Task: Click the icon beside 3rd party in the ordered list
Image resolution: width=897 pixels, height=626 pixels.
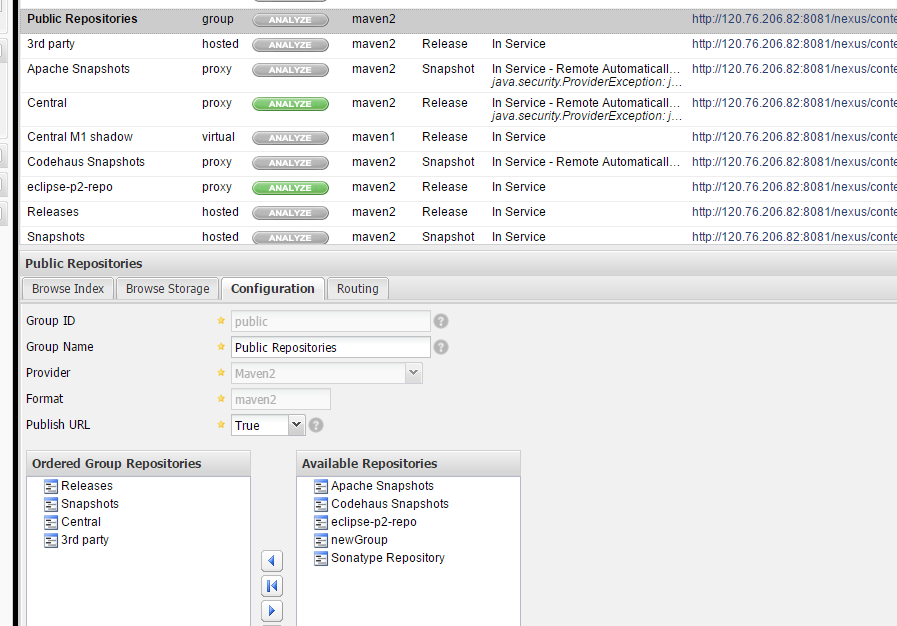Action: [x=51, y=540]
